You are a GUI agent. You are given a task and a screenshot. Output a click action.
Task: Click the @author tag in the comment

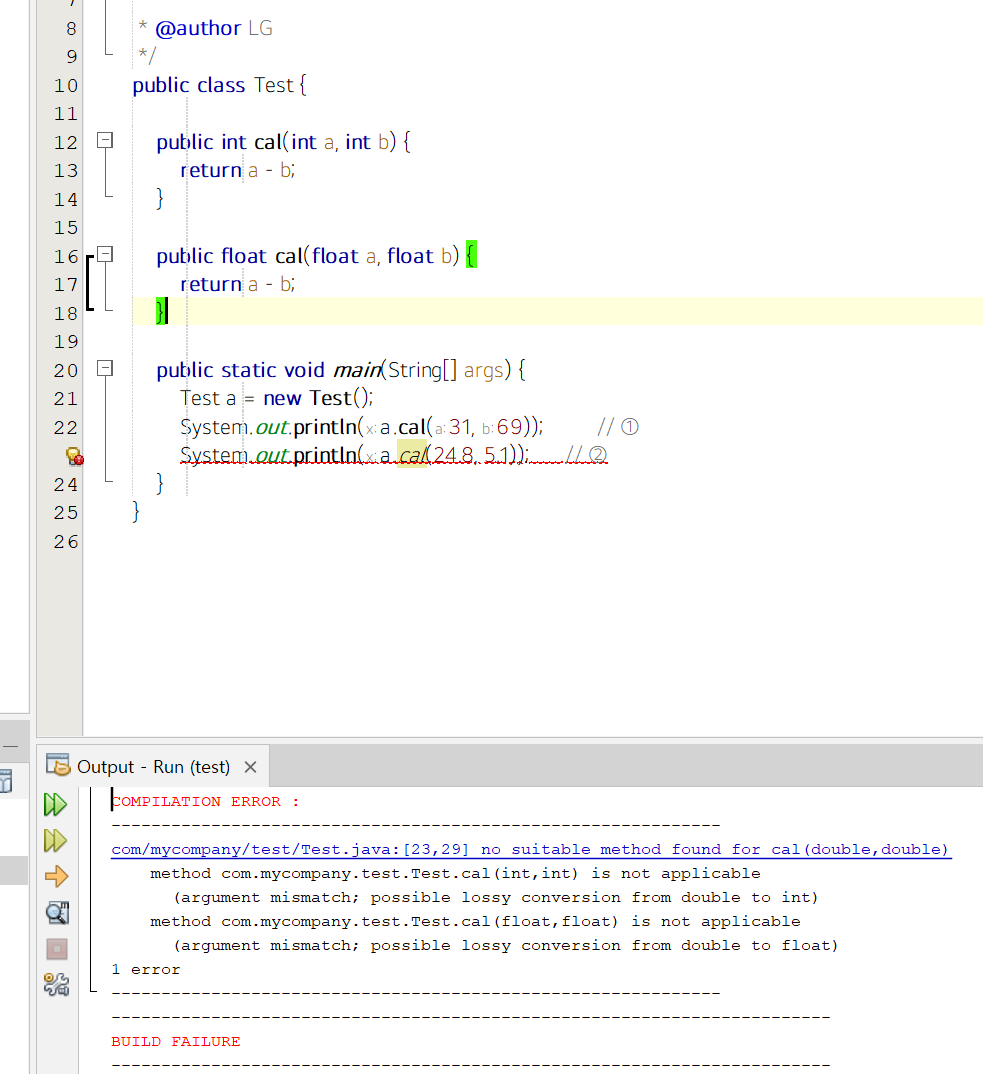click(x=198, y=28)
